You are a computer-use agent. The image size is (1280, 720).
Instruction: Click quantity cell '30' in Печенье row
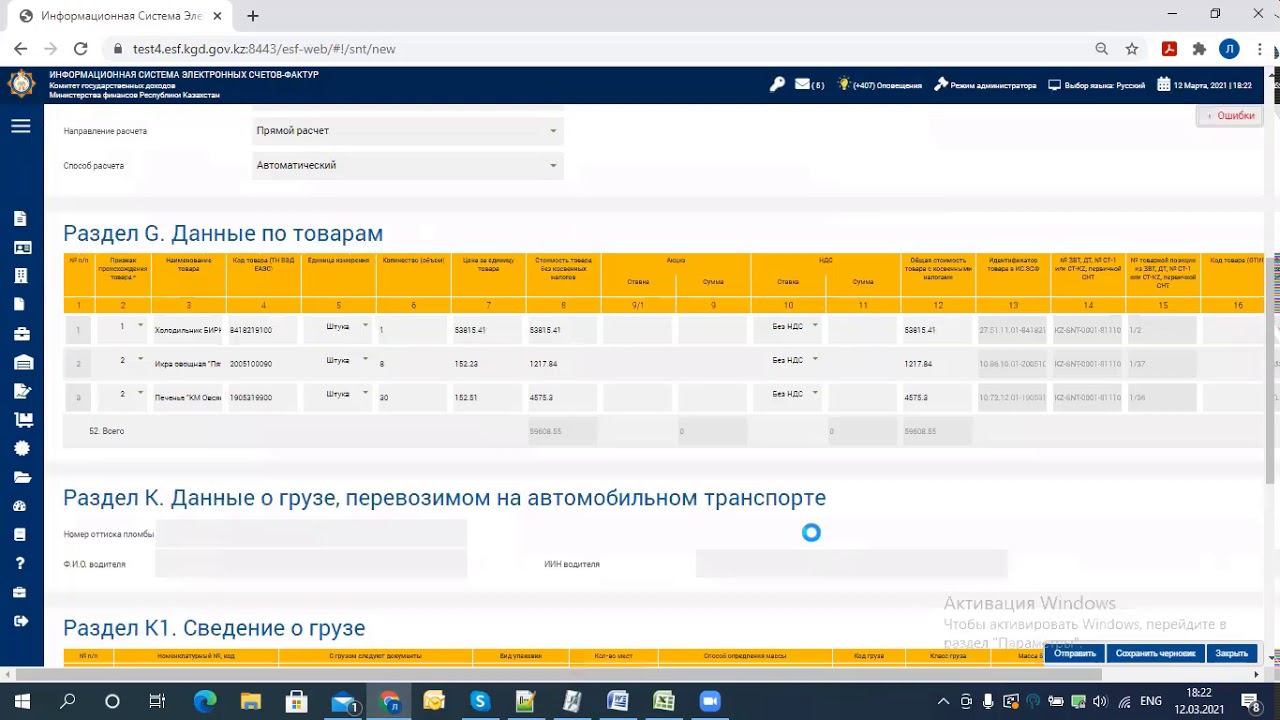tap(412, 398)
